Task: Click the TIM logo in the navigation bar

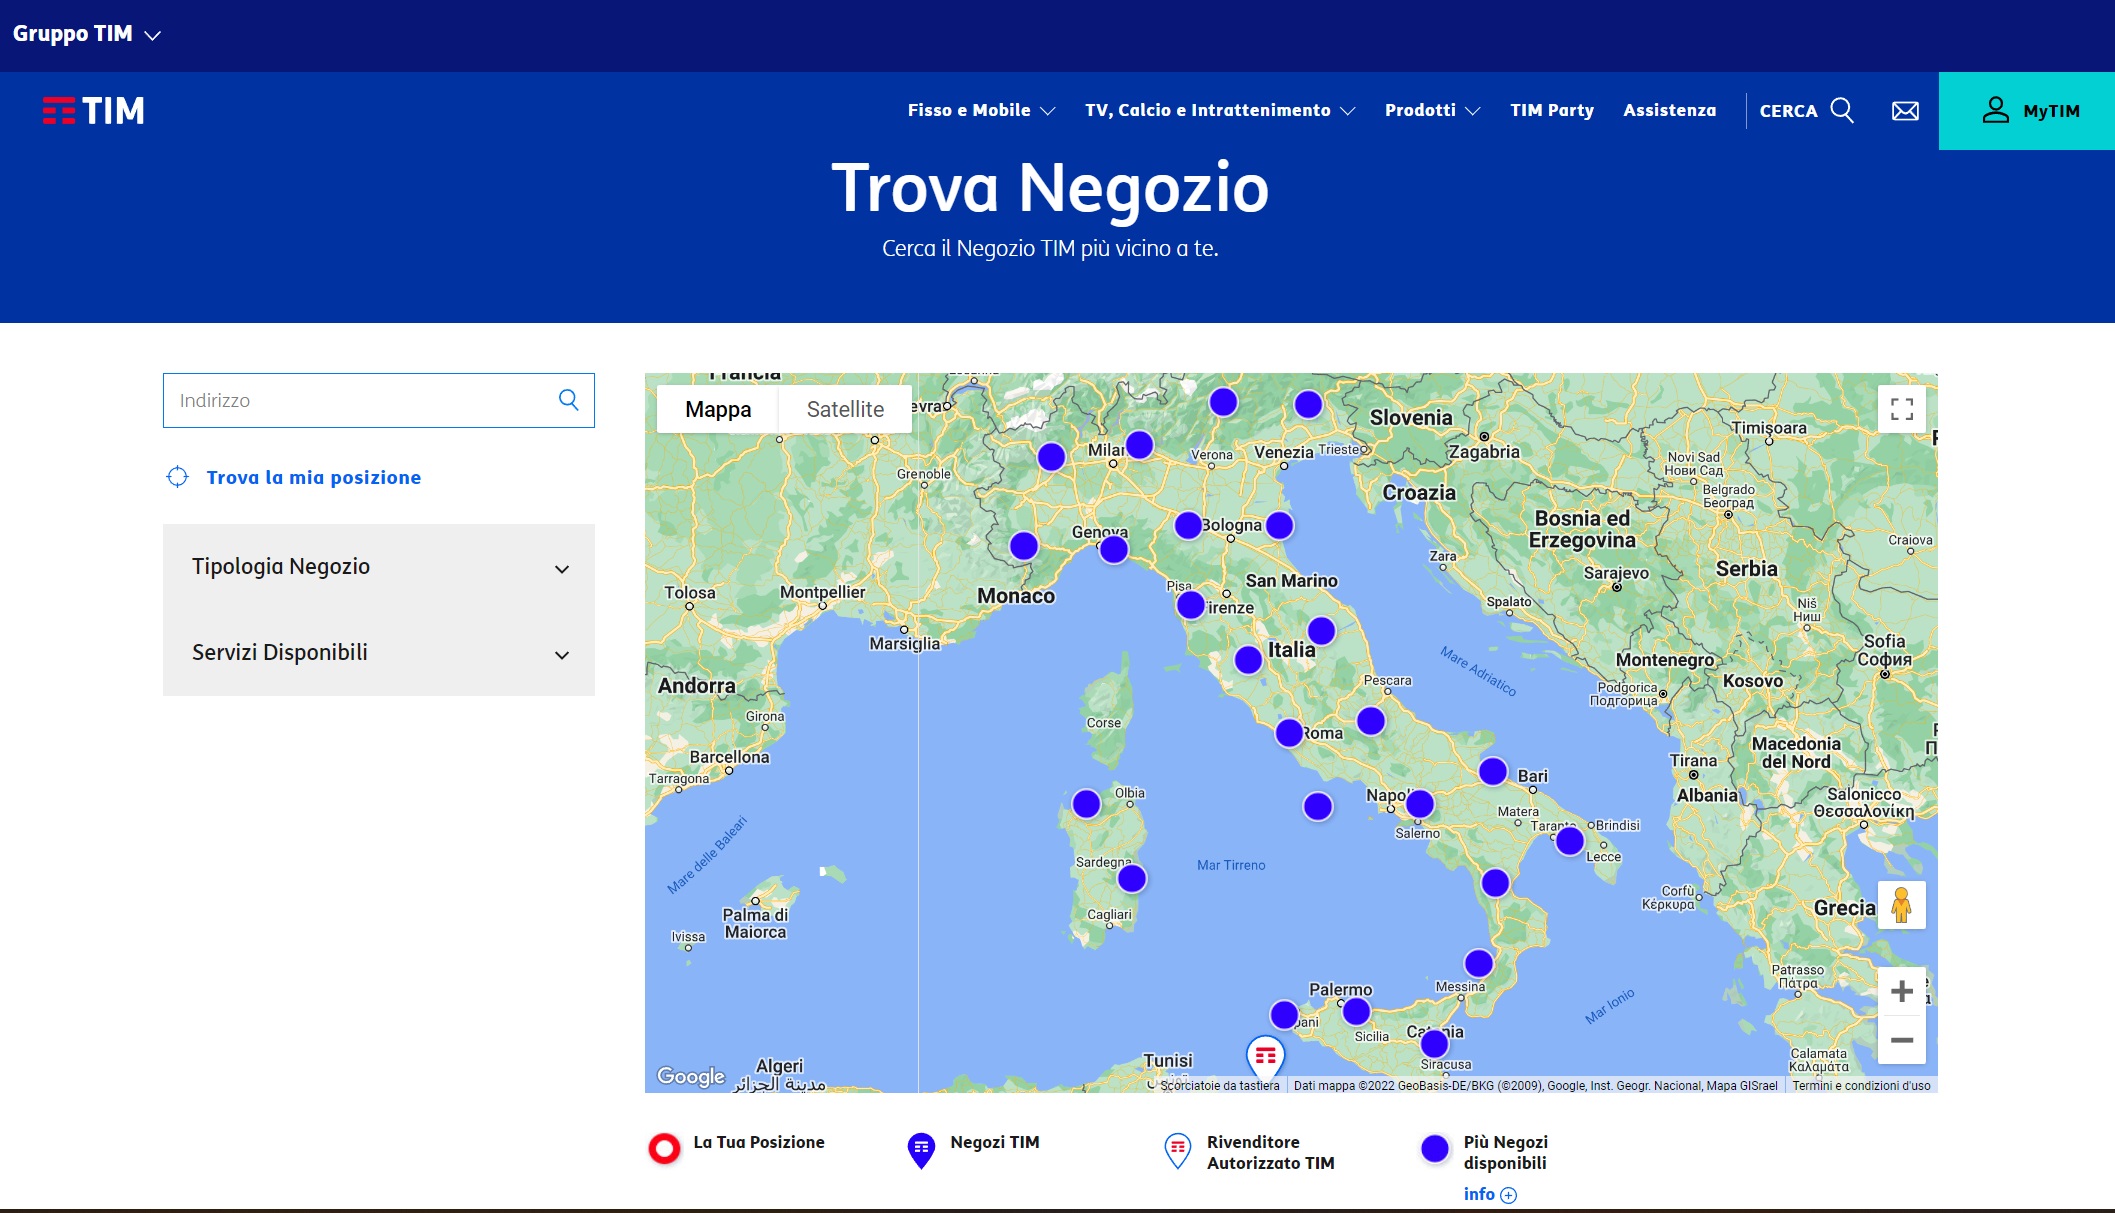Action: click(x=93, y=110)
